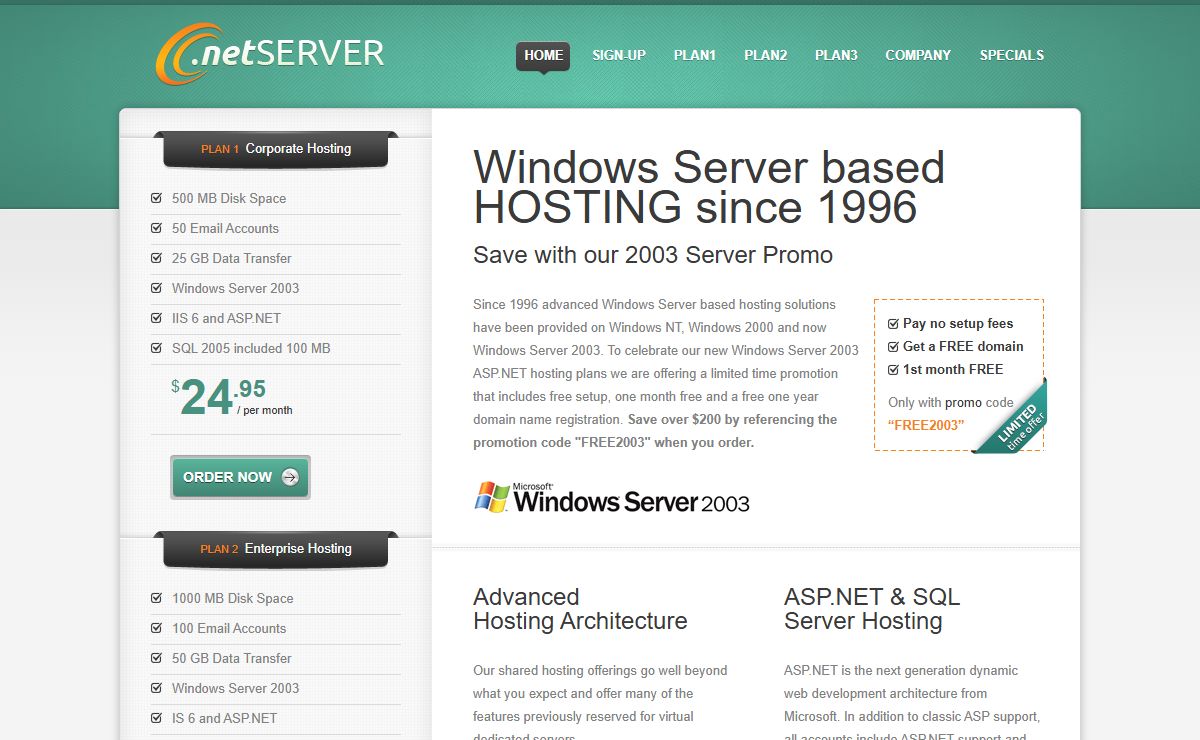Click checkmark beside Pay no setup fees

[x=893, y=324]
